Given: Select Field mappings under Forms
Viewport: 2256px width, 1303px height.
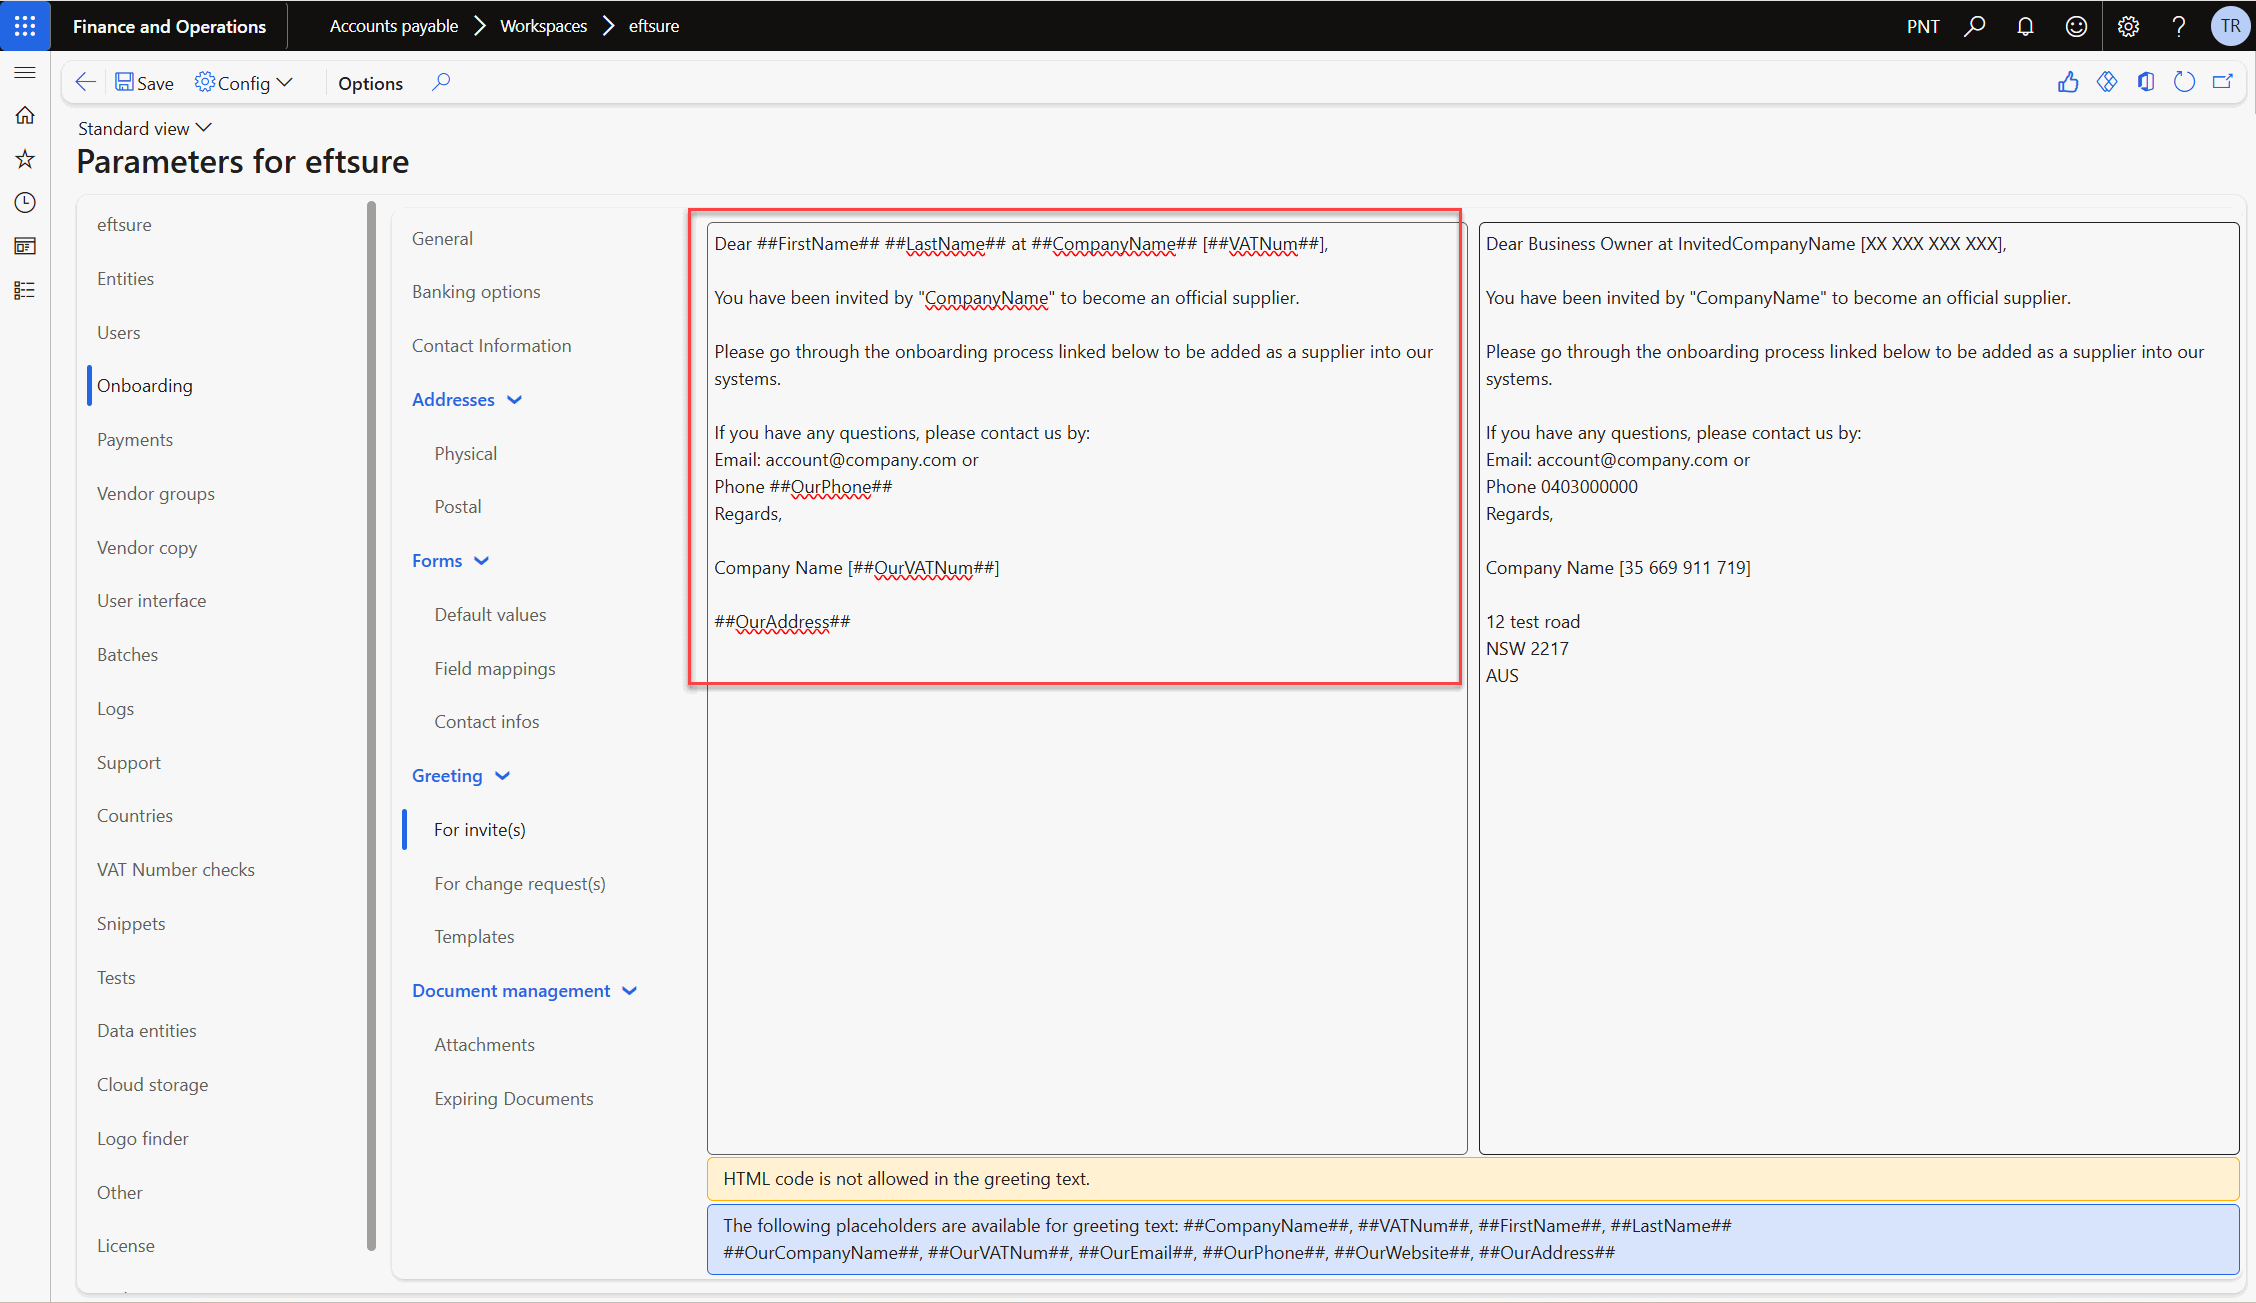Looking at the screenshot, I should 495,669.
